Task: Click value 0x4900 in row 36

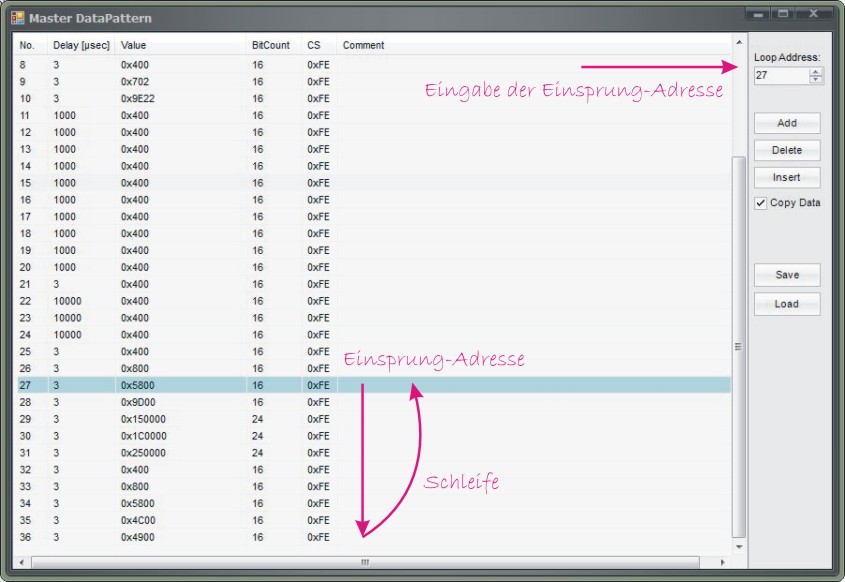Action: click(x=137, y=537)
